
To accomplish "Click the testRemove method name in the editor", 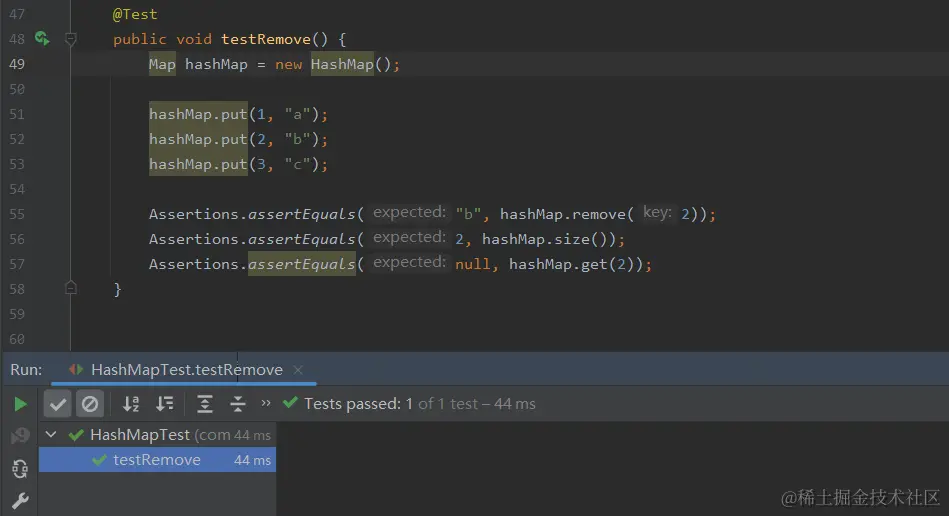I will [x=266, y=39].
